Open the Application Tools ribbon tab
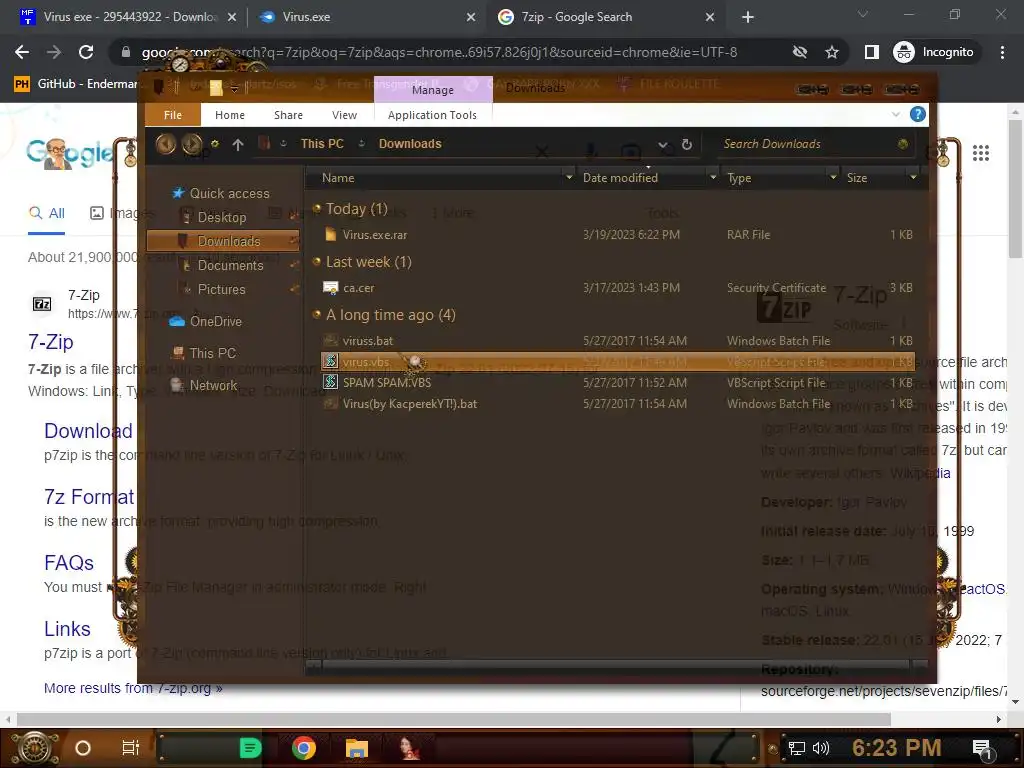Viewport: 1024px width, 768px height. coord(432,115)
